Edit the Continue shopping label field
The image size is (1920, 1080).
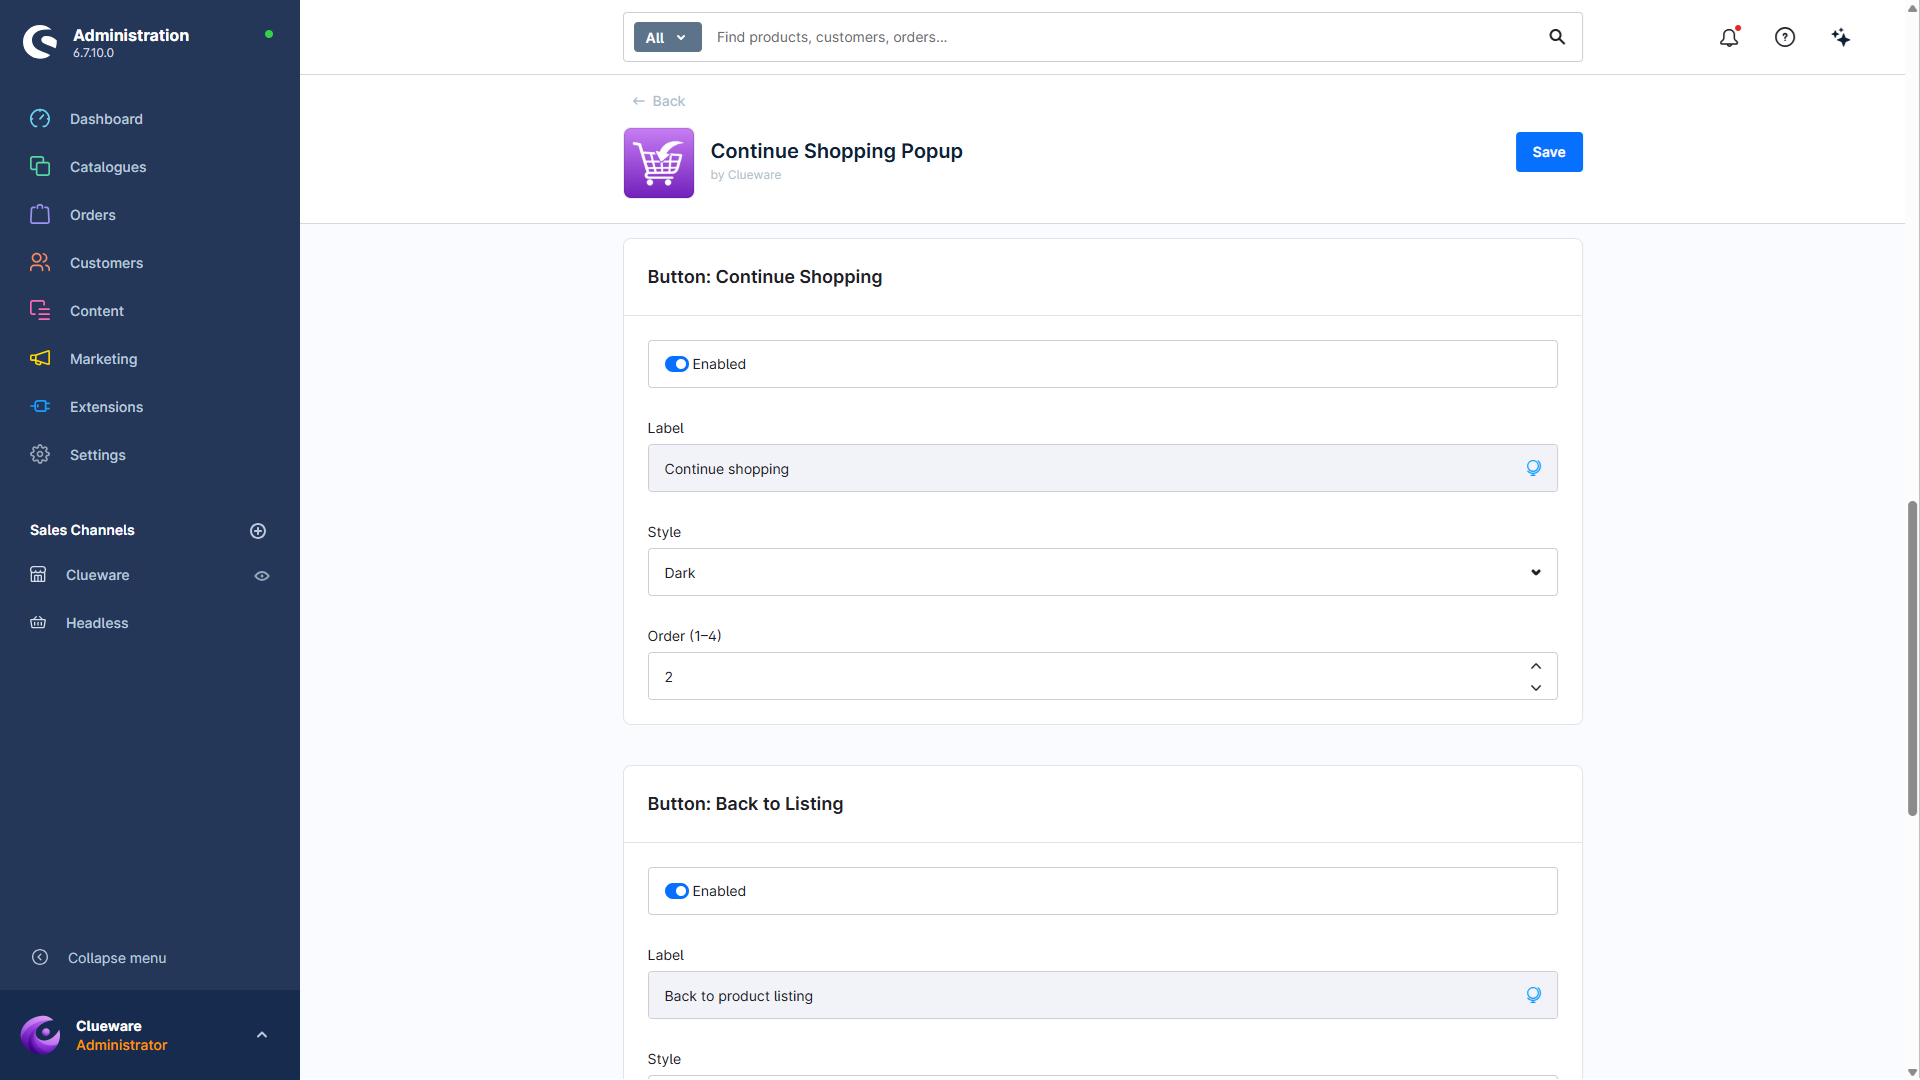coord(1102,468)
